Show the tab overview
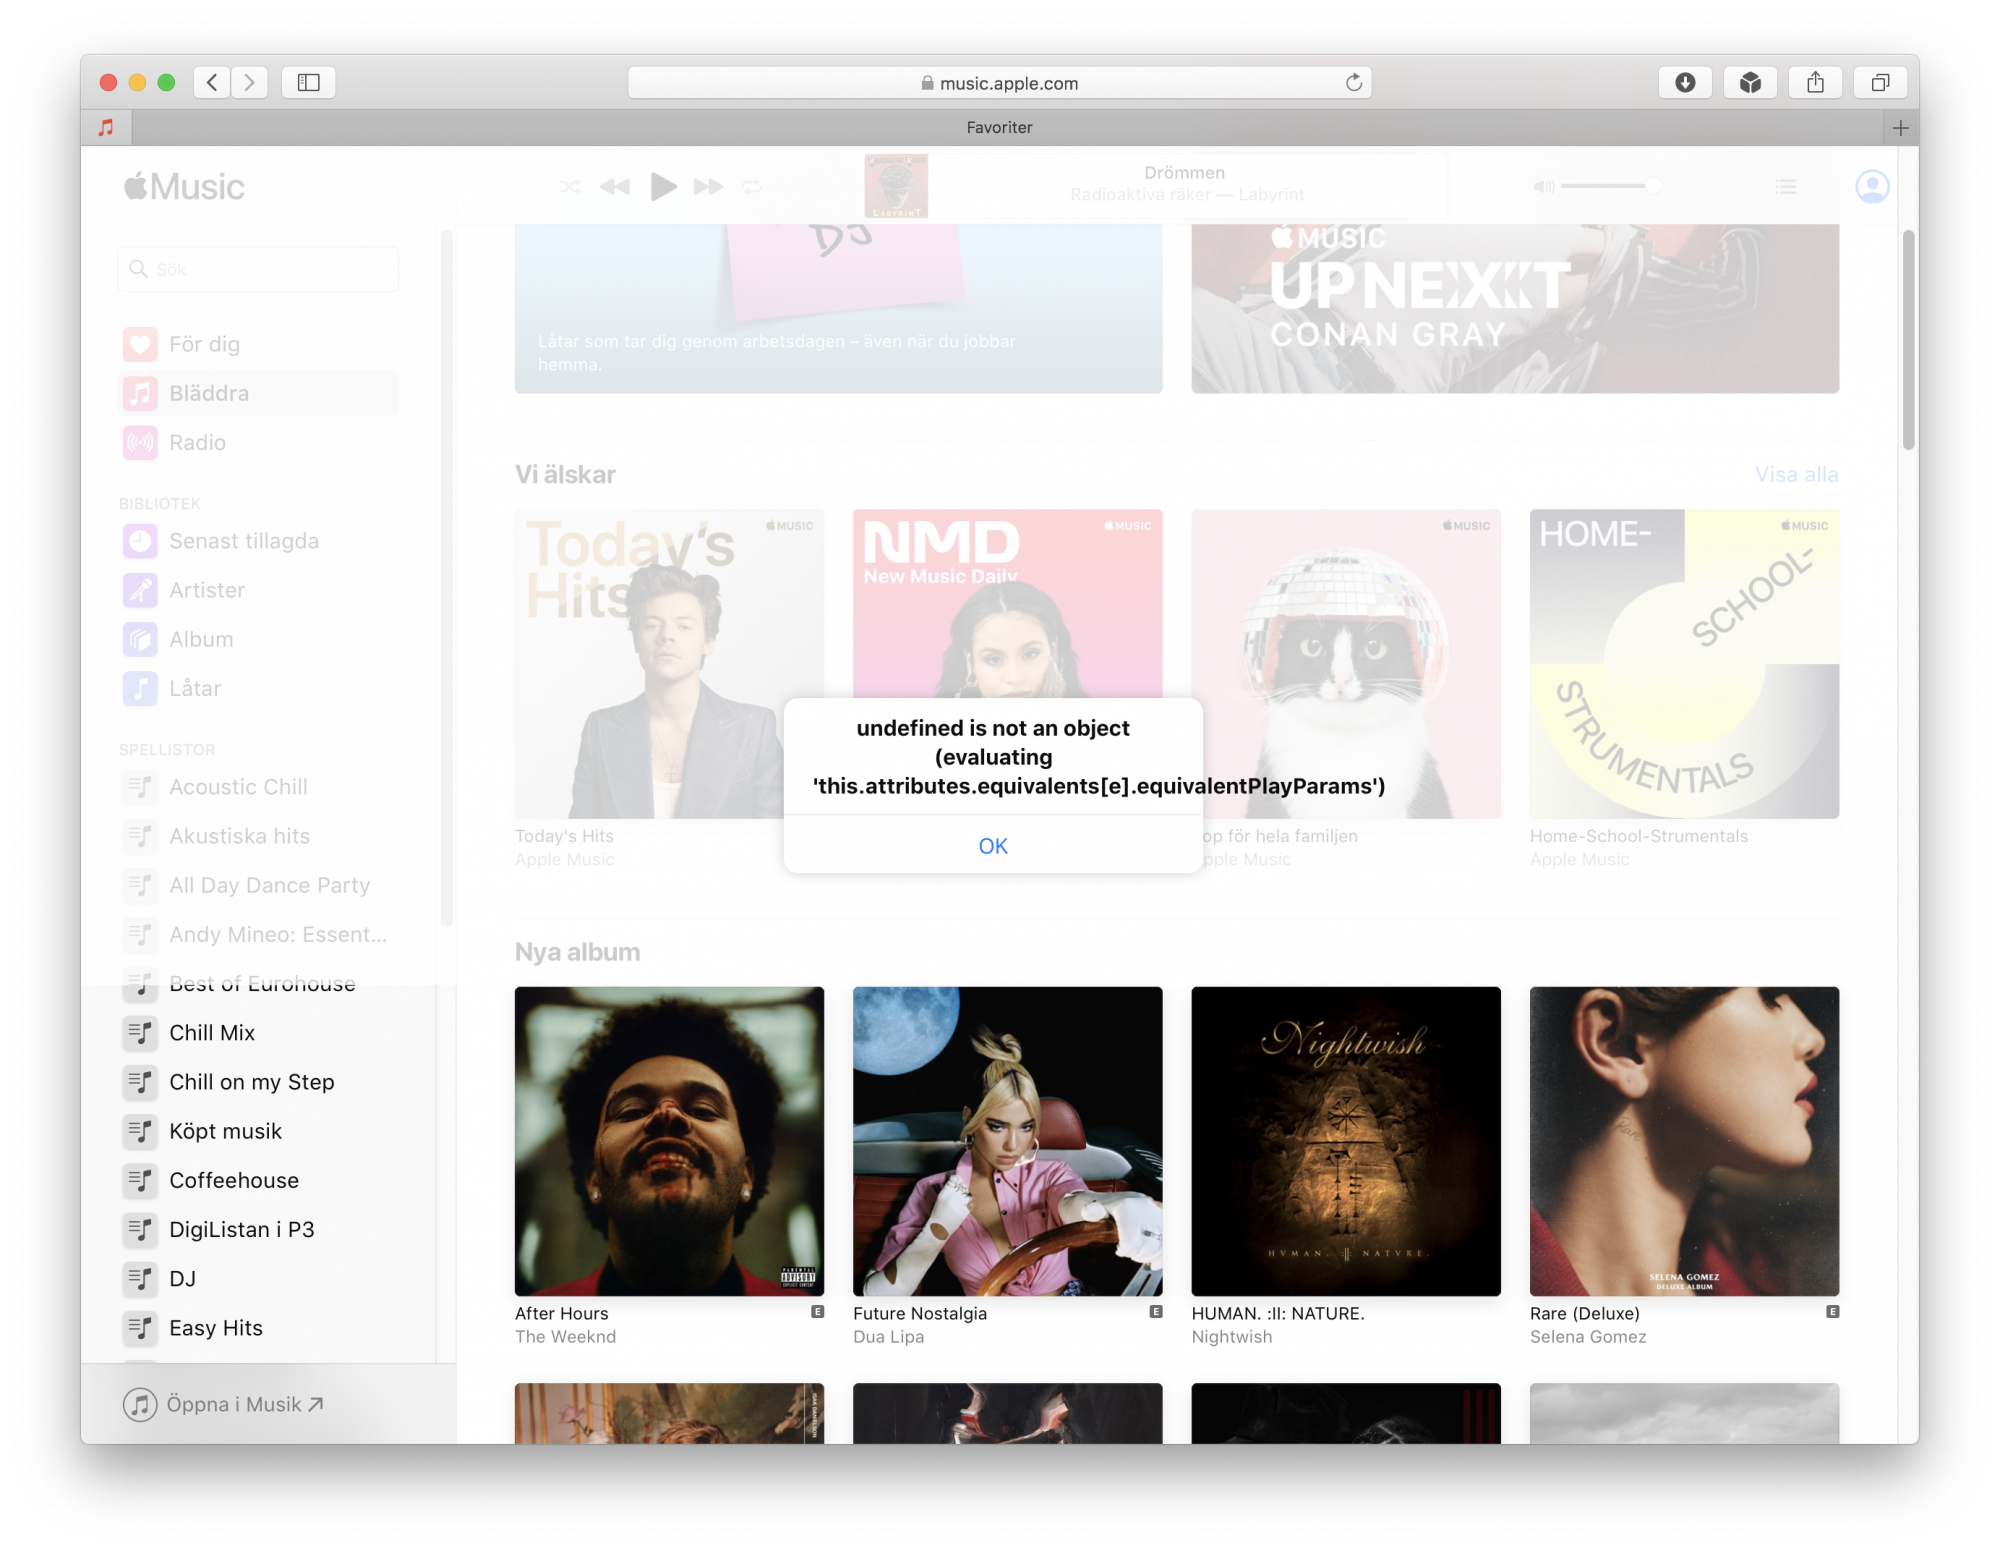 pos(1880,83)
